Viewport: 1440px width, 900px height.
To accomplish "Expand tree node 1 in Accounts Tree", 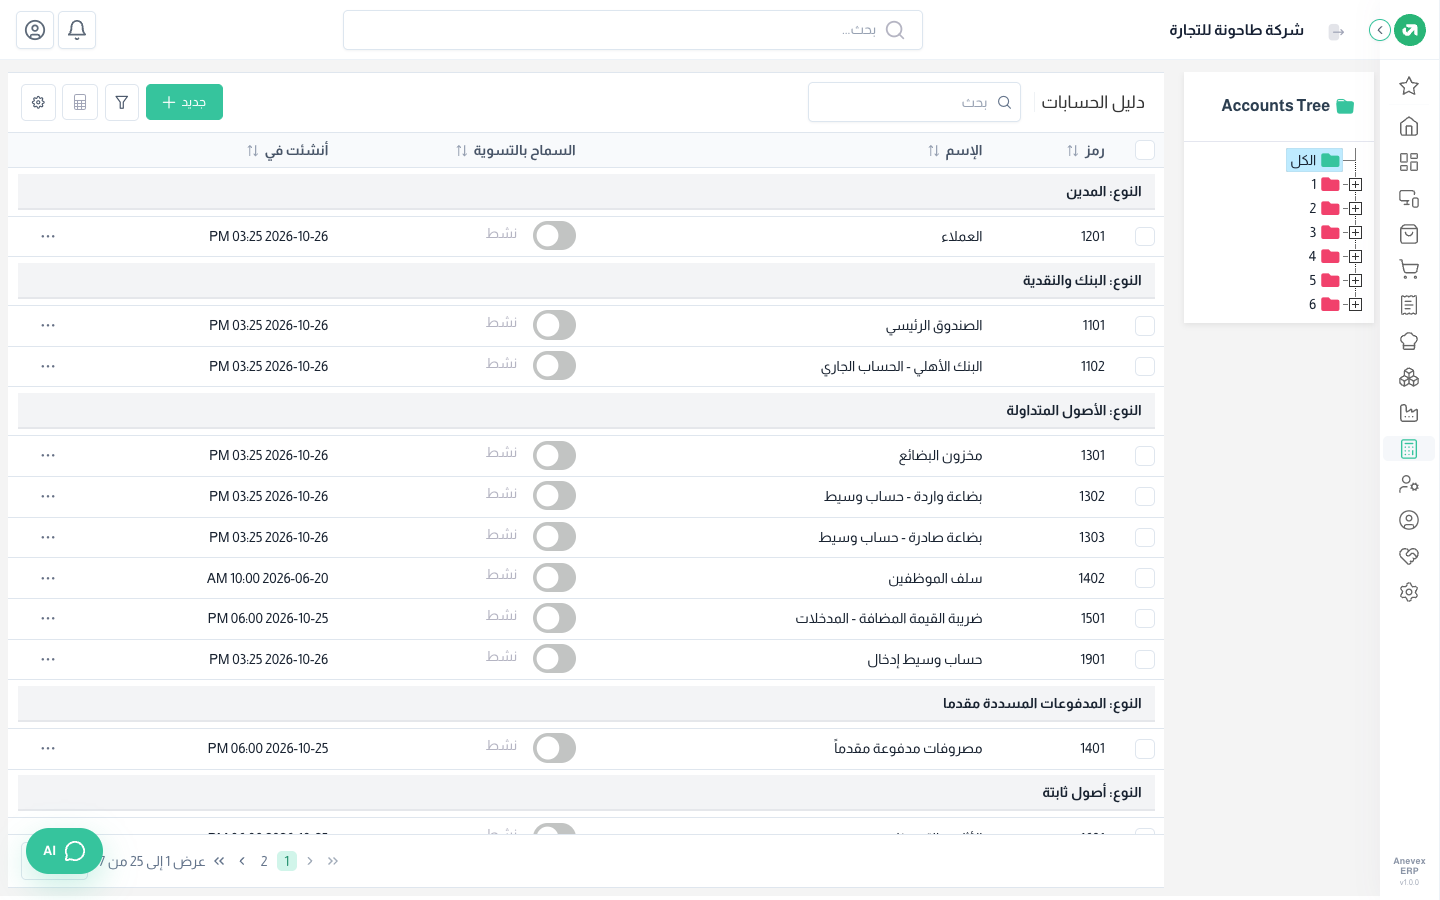I will point(1355,185).
